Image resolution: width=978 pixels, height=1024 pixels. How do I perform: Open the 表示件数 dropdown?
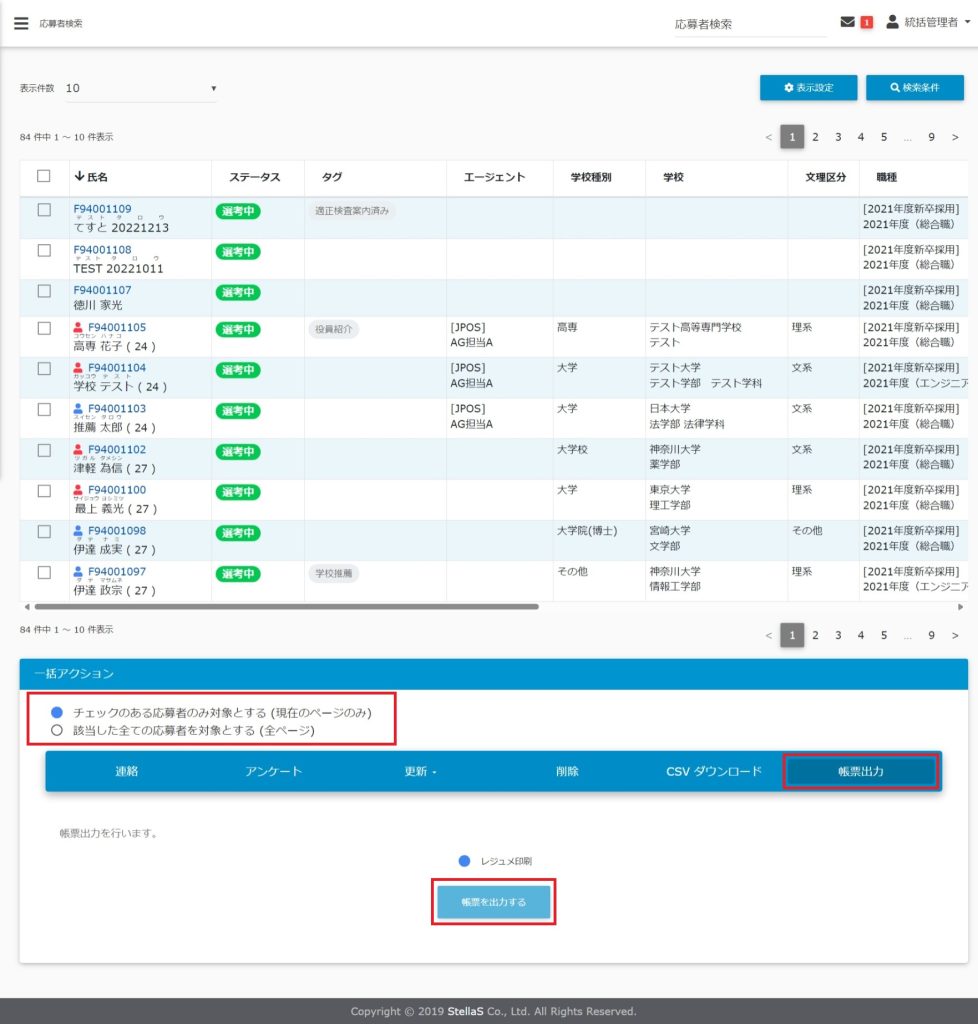(141, 88)
